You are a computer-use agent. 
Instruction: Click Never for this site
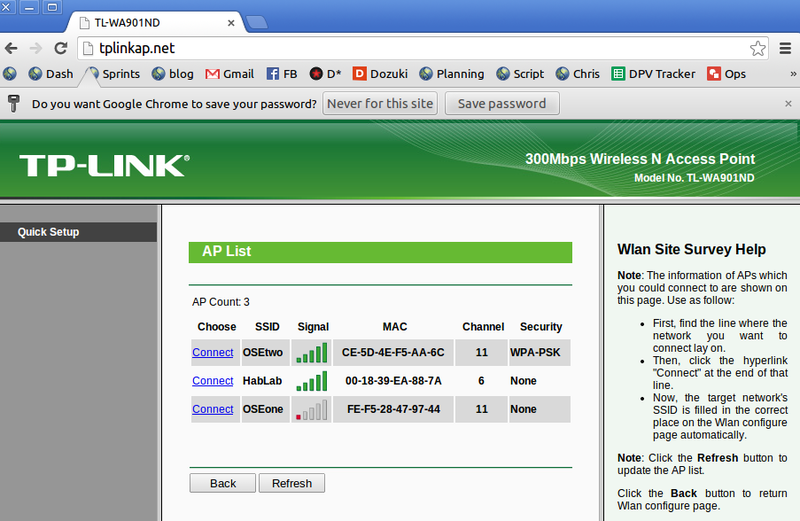click(380, 104)
